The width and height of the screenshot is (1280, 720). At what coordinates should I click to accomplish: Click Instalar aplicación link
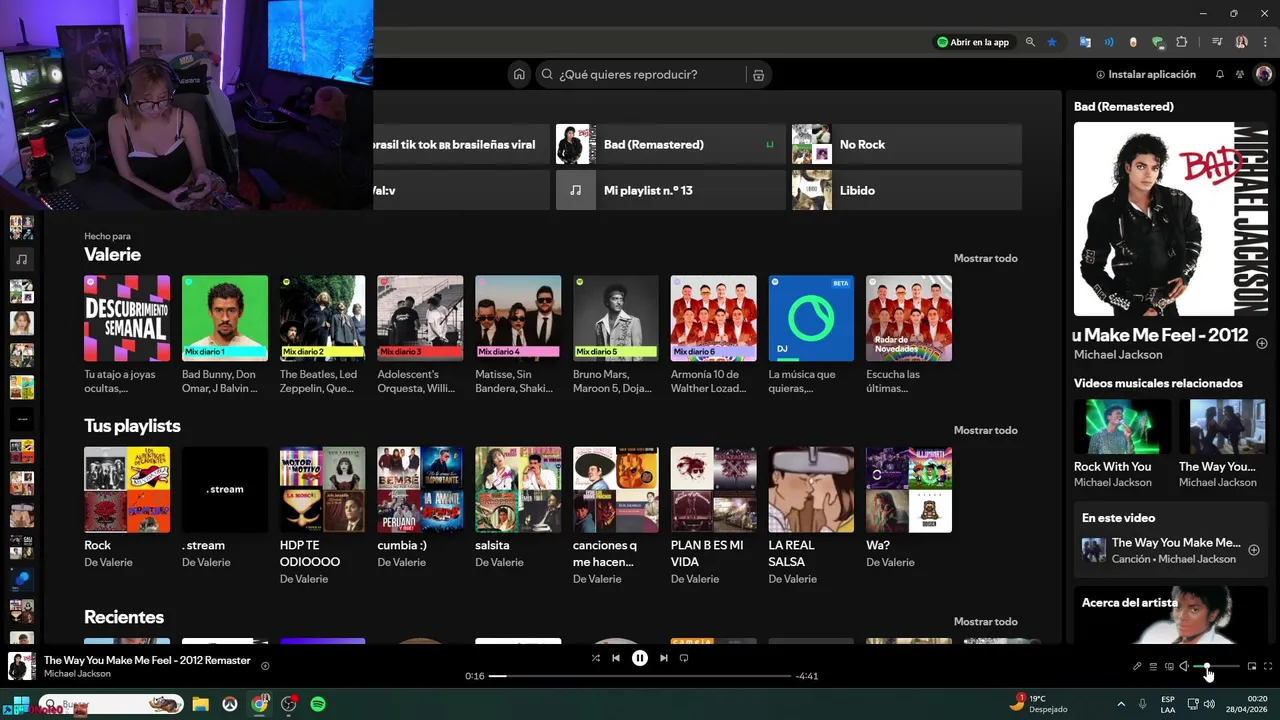(1146, 75)
